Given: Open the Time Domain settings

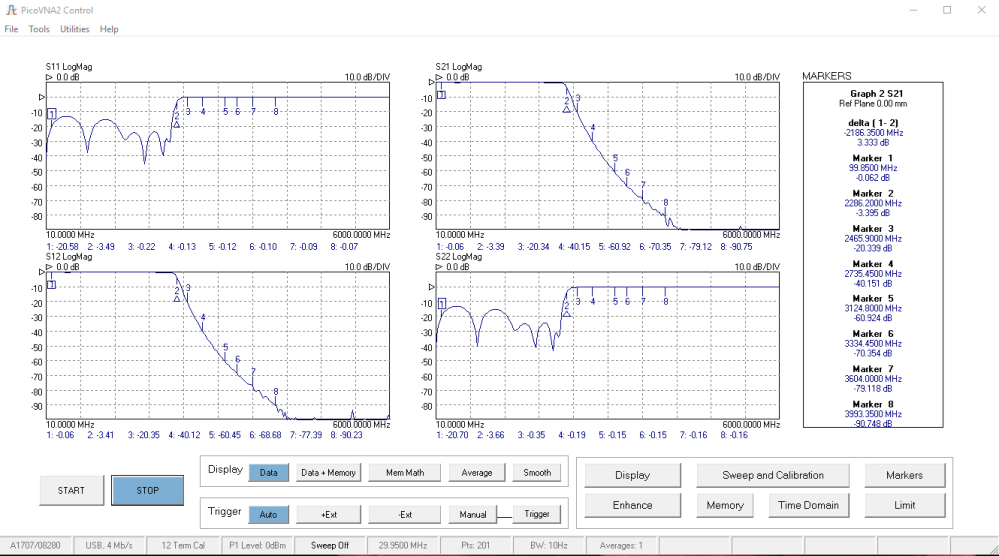Looking at the screenshot, I should pos(808,505).
